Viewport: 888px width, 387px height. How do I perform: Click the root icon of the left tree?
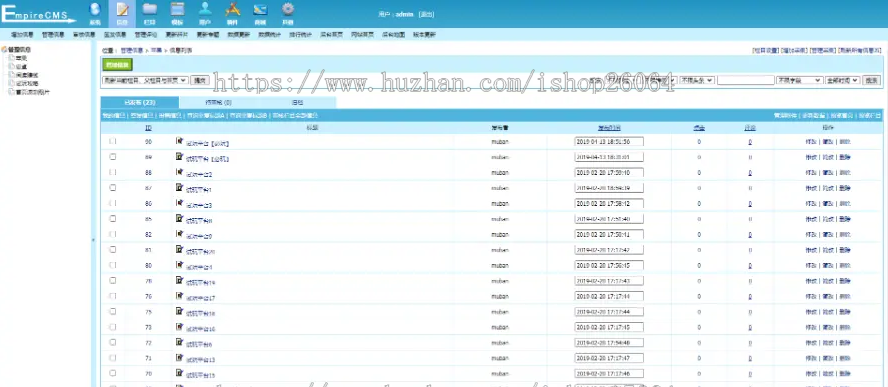tap(4, 50)
